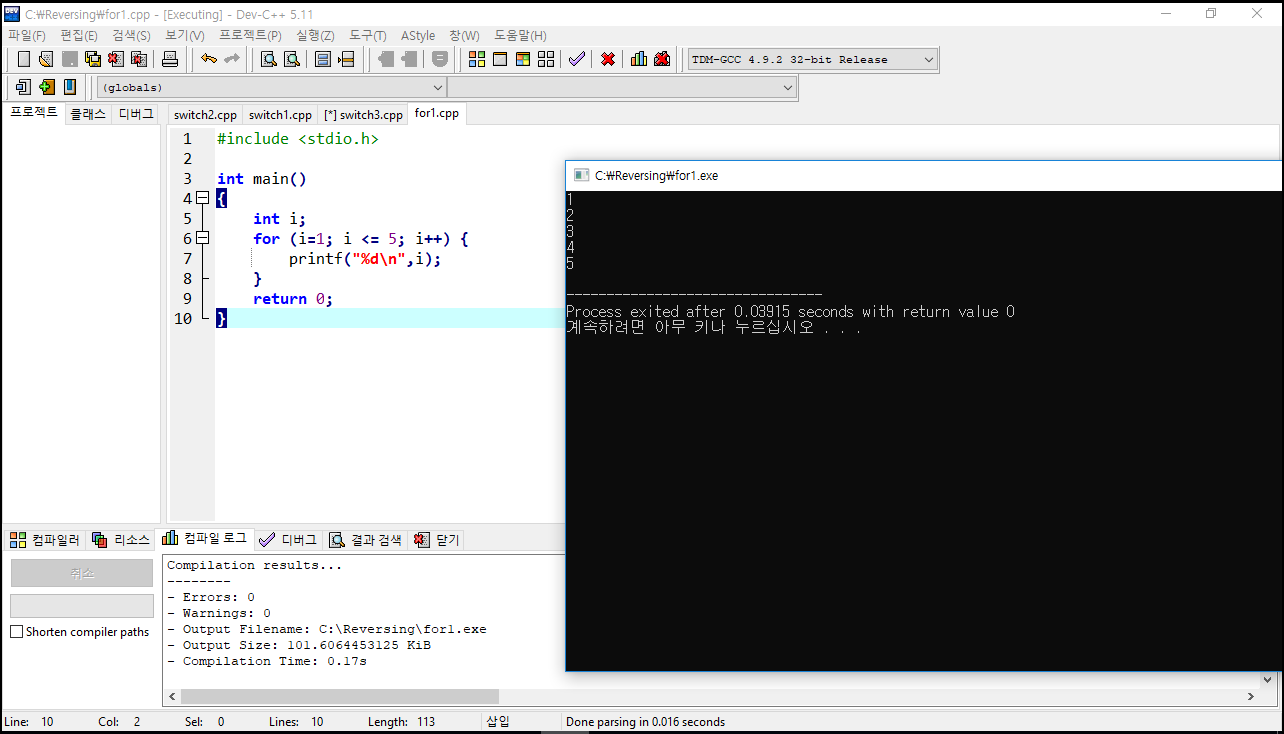Click the compile progress bar

82,606
